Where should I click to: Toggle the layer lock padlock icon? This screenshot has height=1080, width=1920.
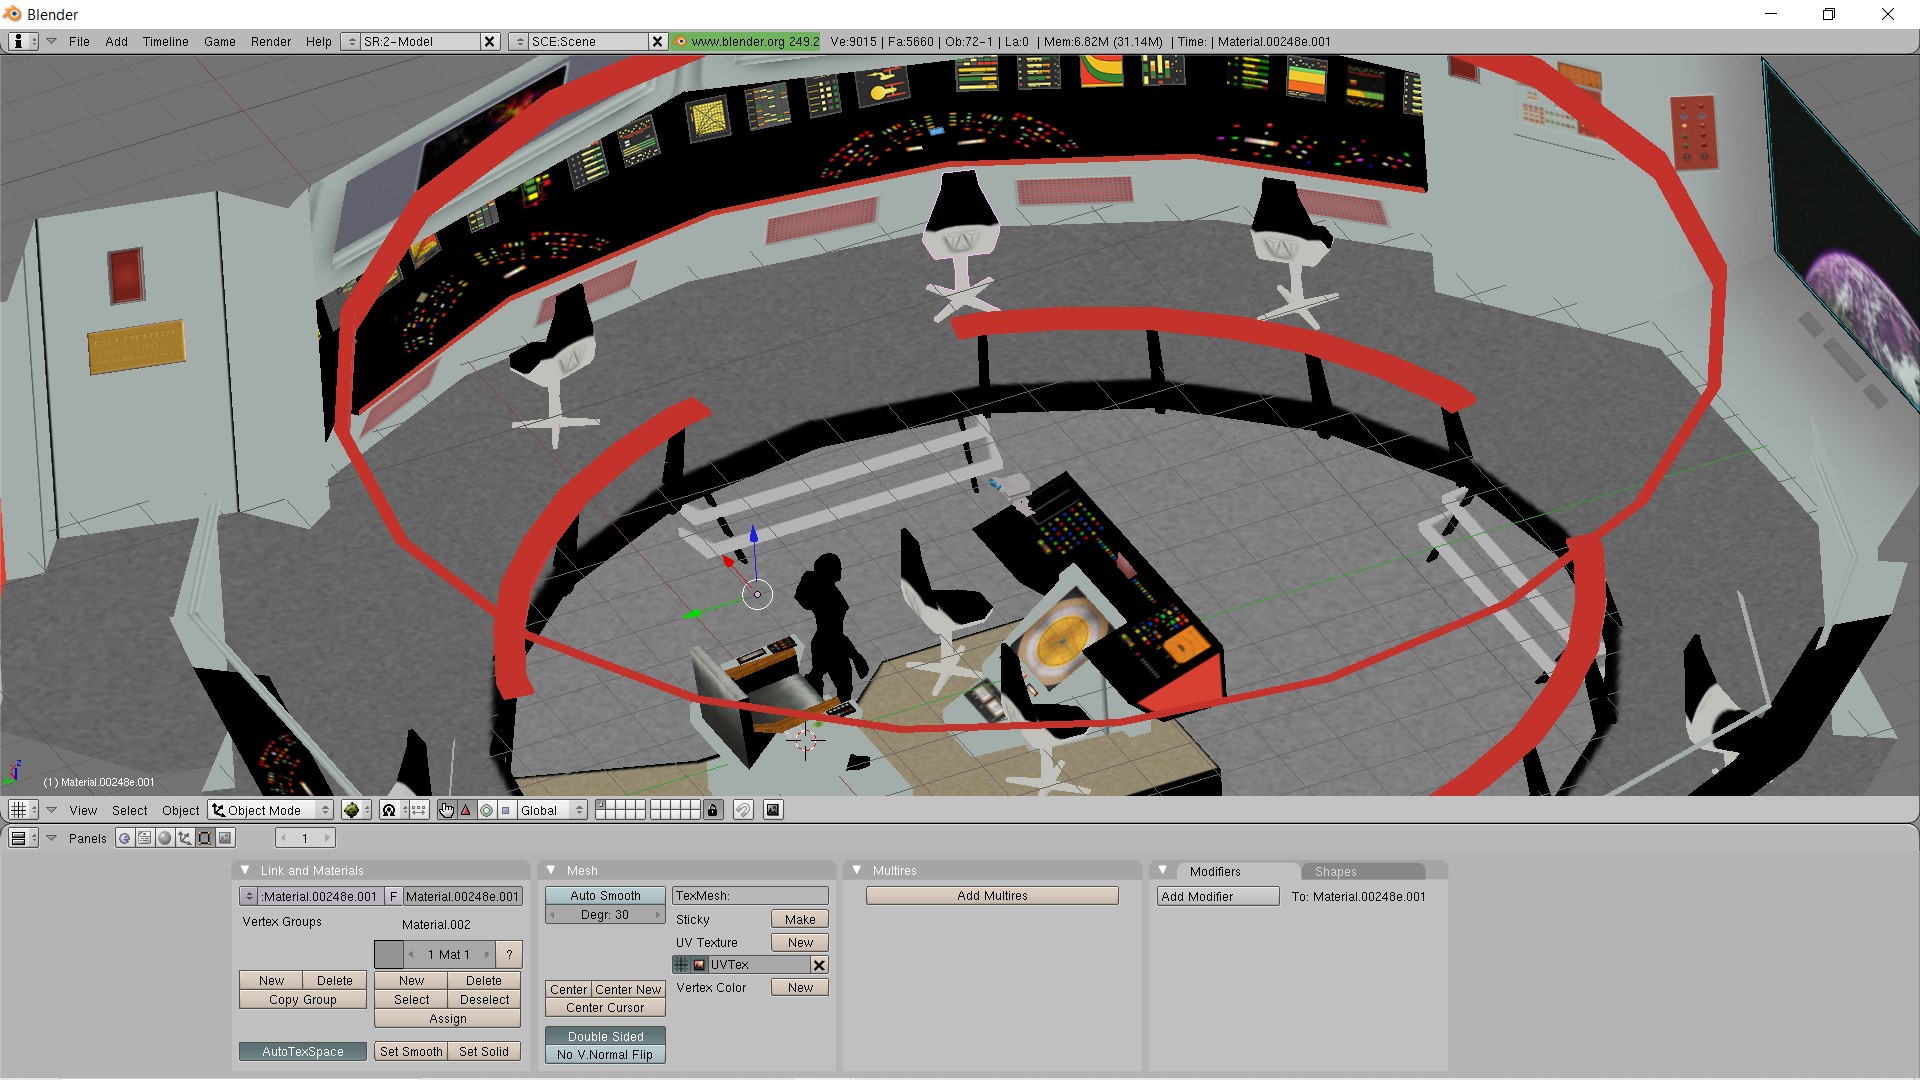(712, 810)
